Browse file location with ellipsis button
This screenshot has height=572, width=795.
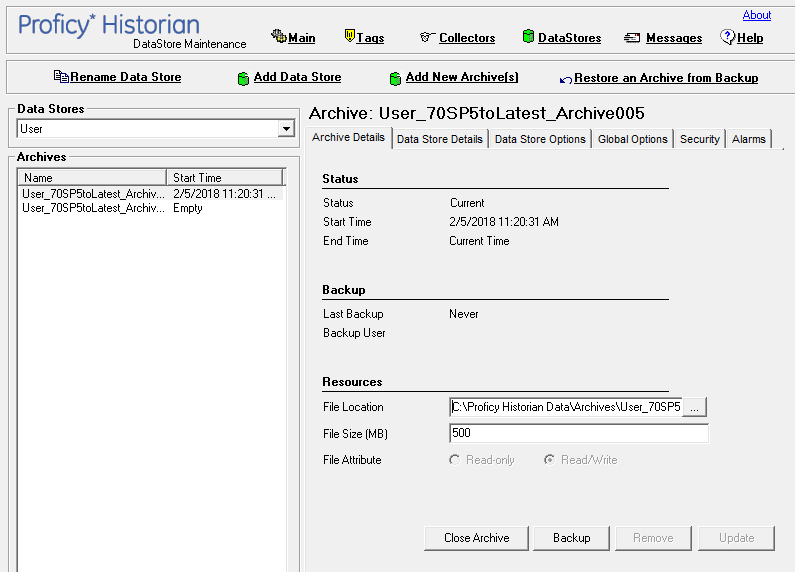(694, 407)
